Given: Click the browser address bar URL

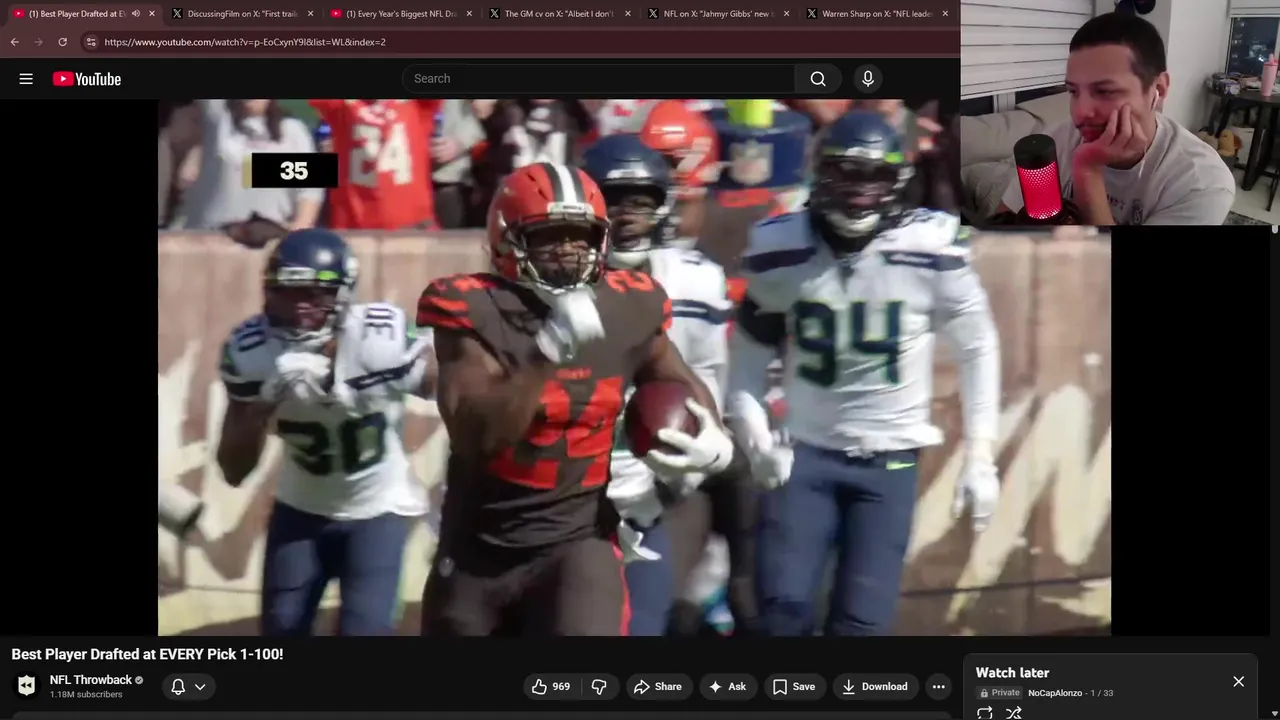Looking at the screenshot, I should pyautogui.click(x=245, y=42).
